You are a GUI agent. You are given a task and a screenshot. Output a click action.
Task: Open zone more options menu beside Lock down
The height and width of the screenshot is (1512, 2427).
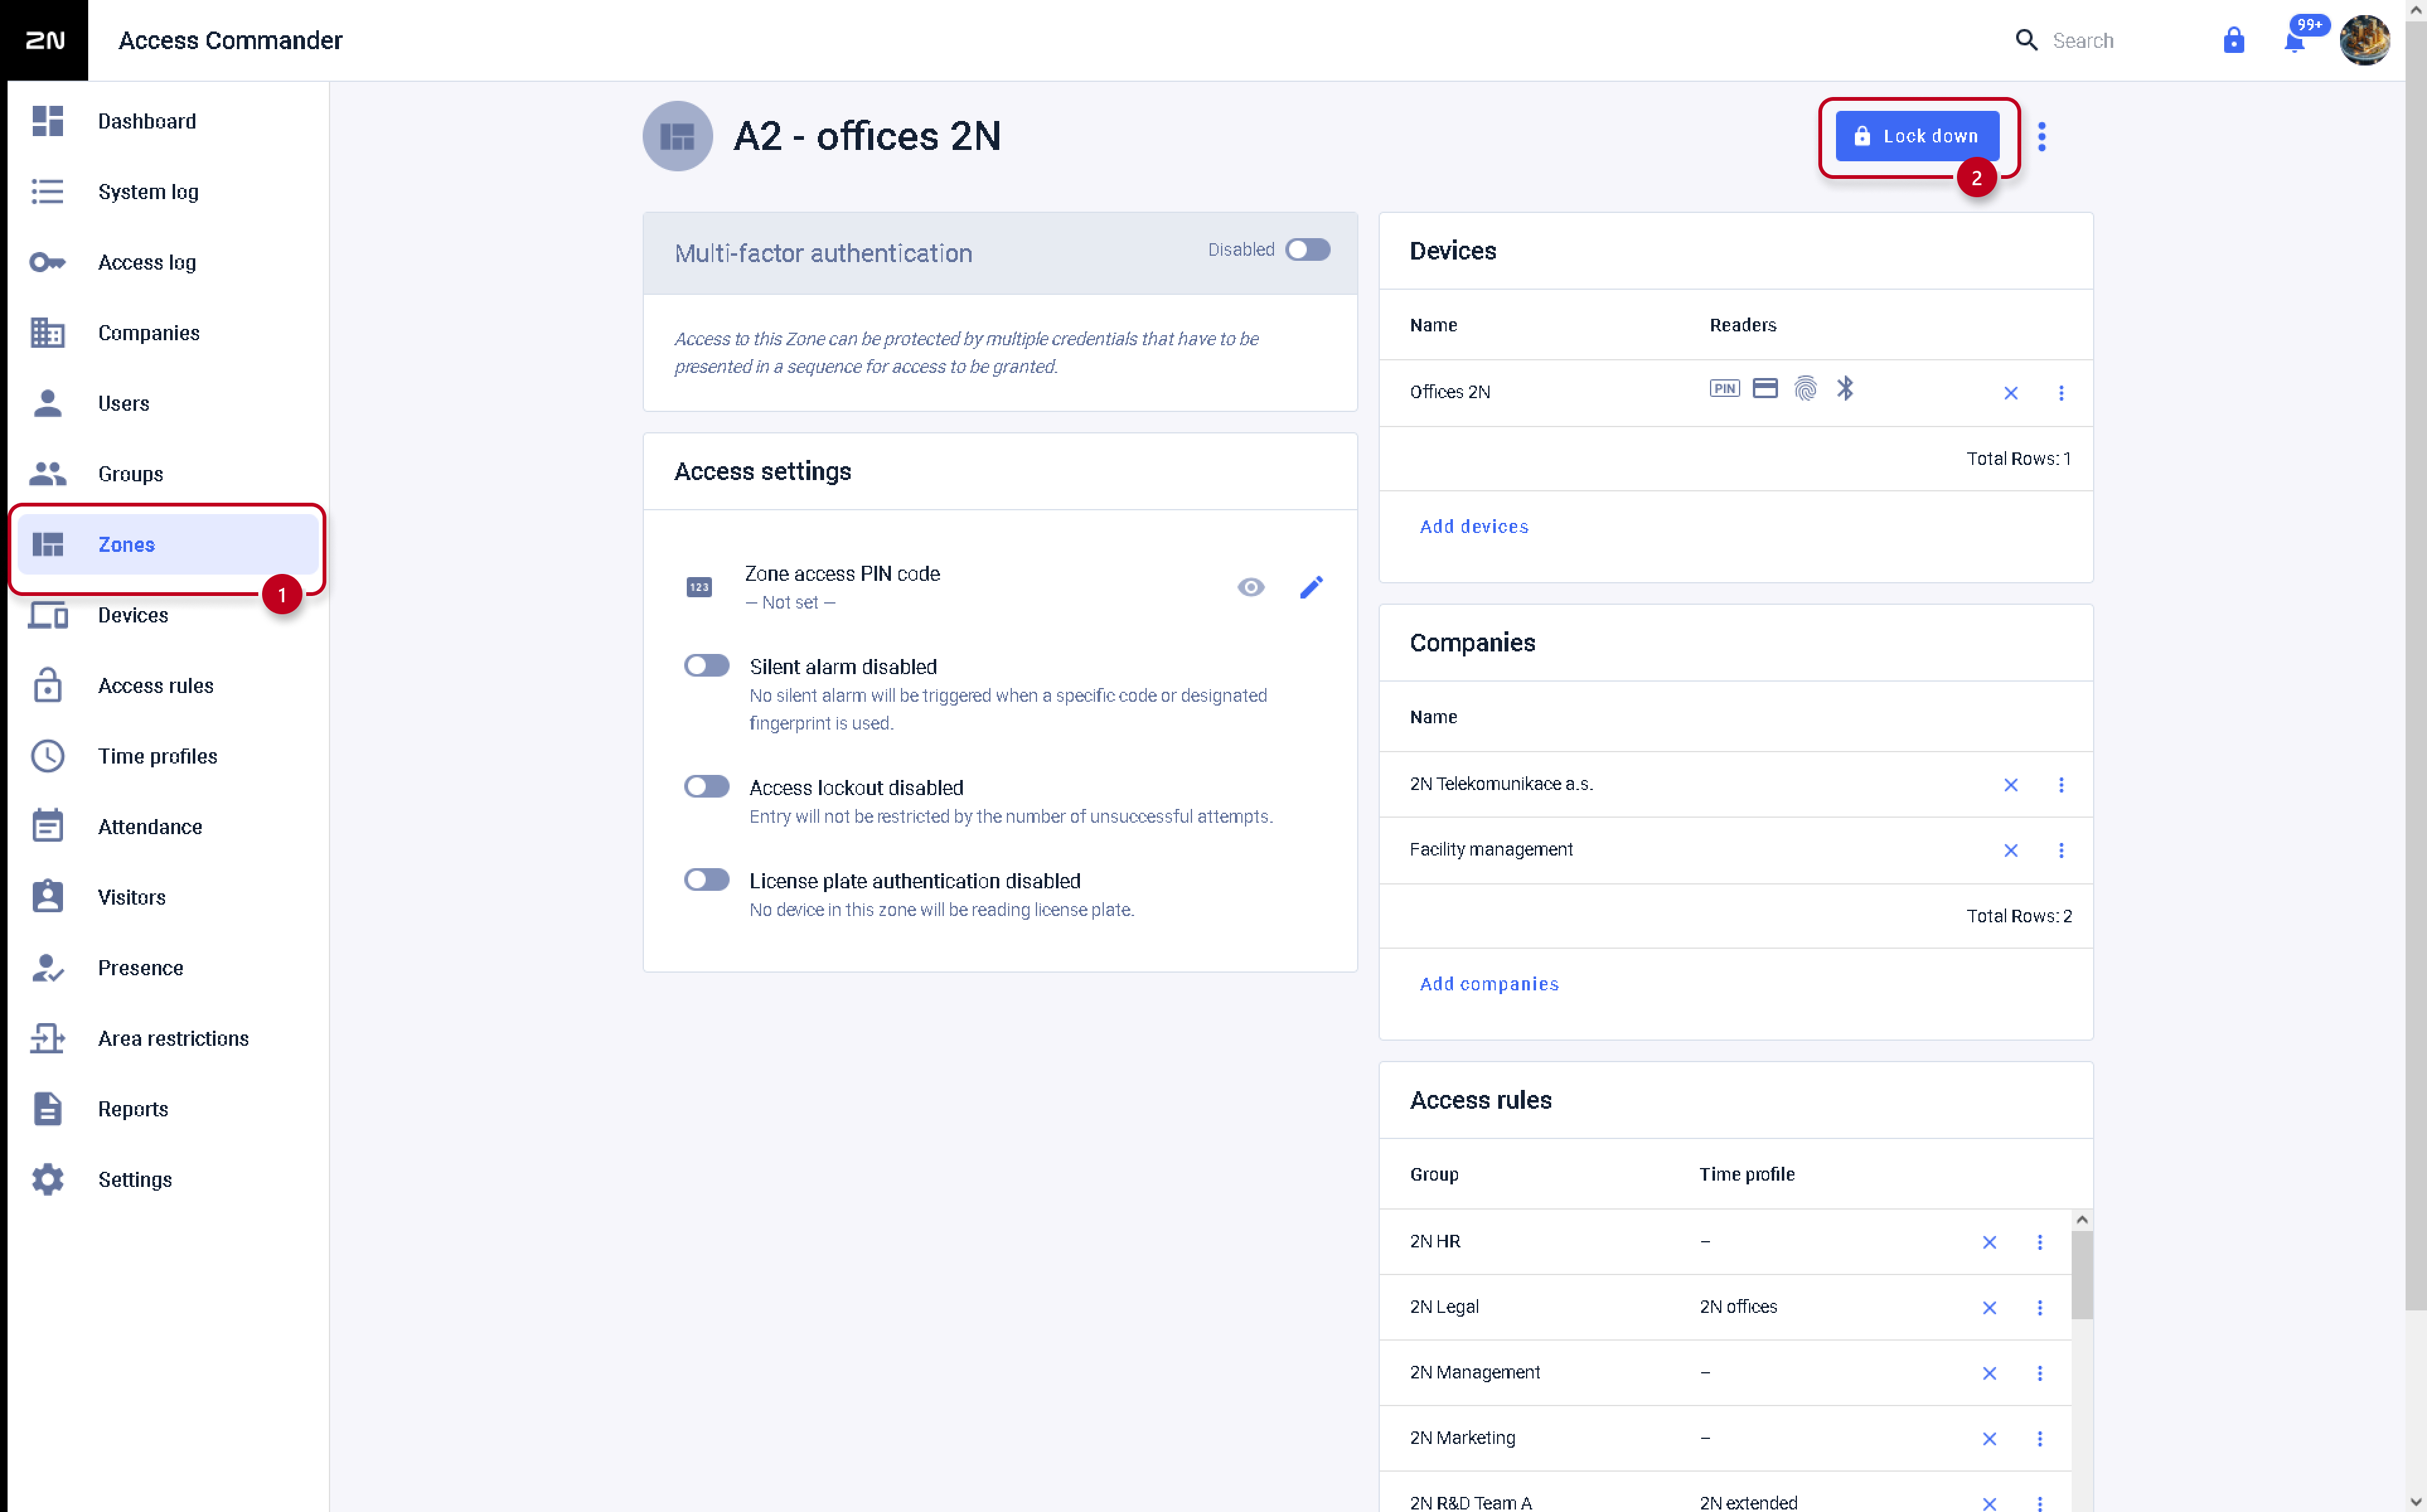(2042, 136)
